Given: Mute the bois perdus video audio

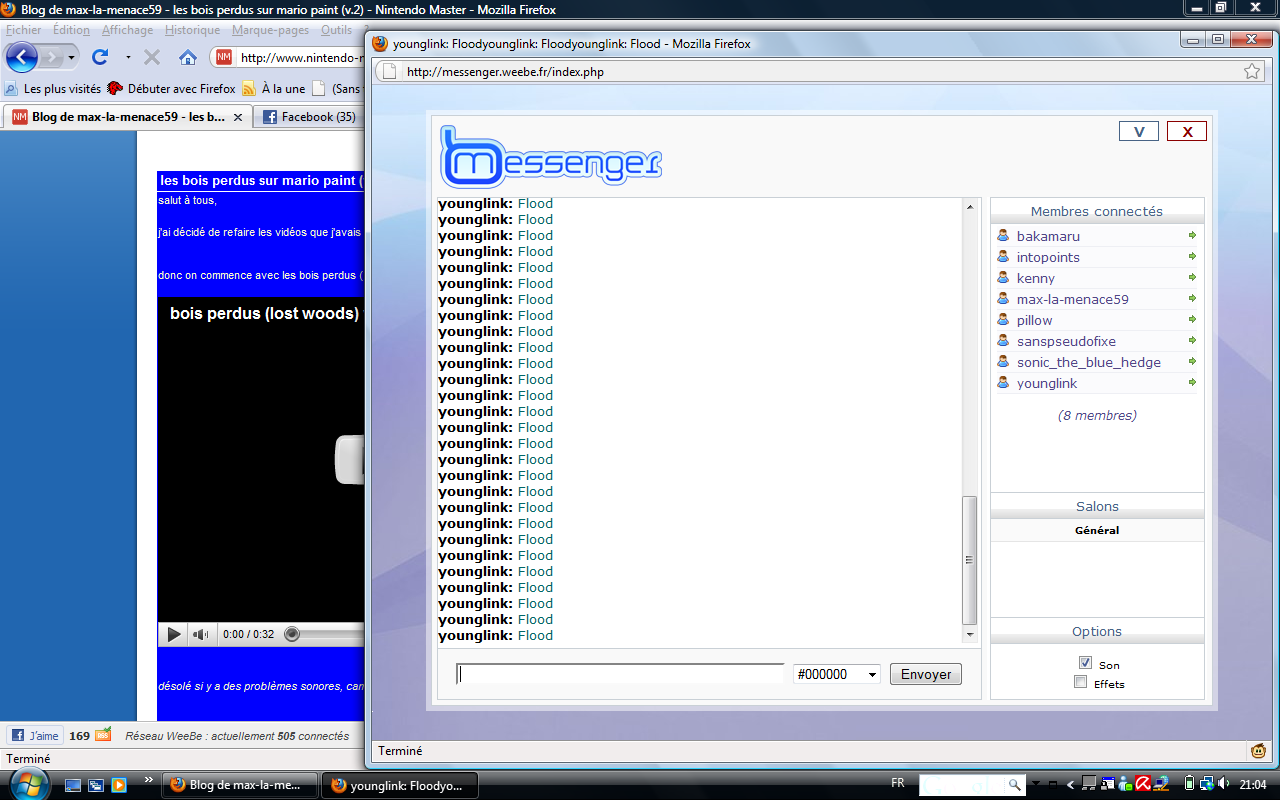Looking at the screenshot, I should click(201, 634).
